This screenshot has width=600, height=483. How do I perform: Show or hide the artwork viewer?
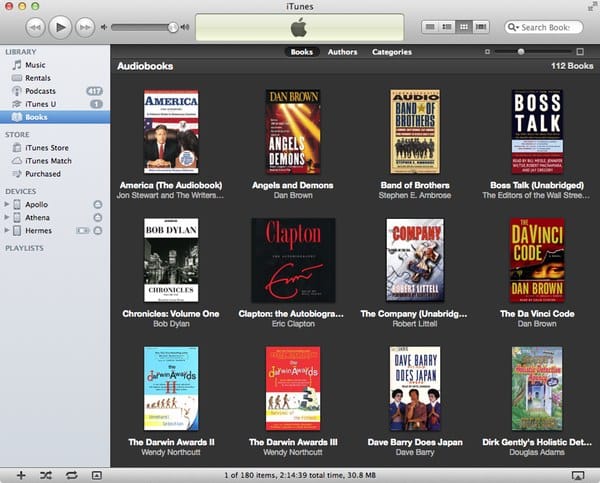click(96, 475)
